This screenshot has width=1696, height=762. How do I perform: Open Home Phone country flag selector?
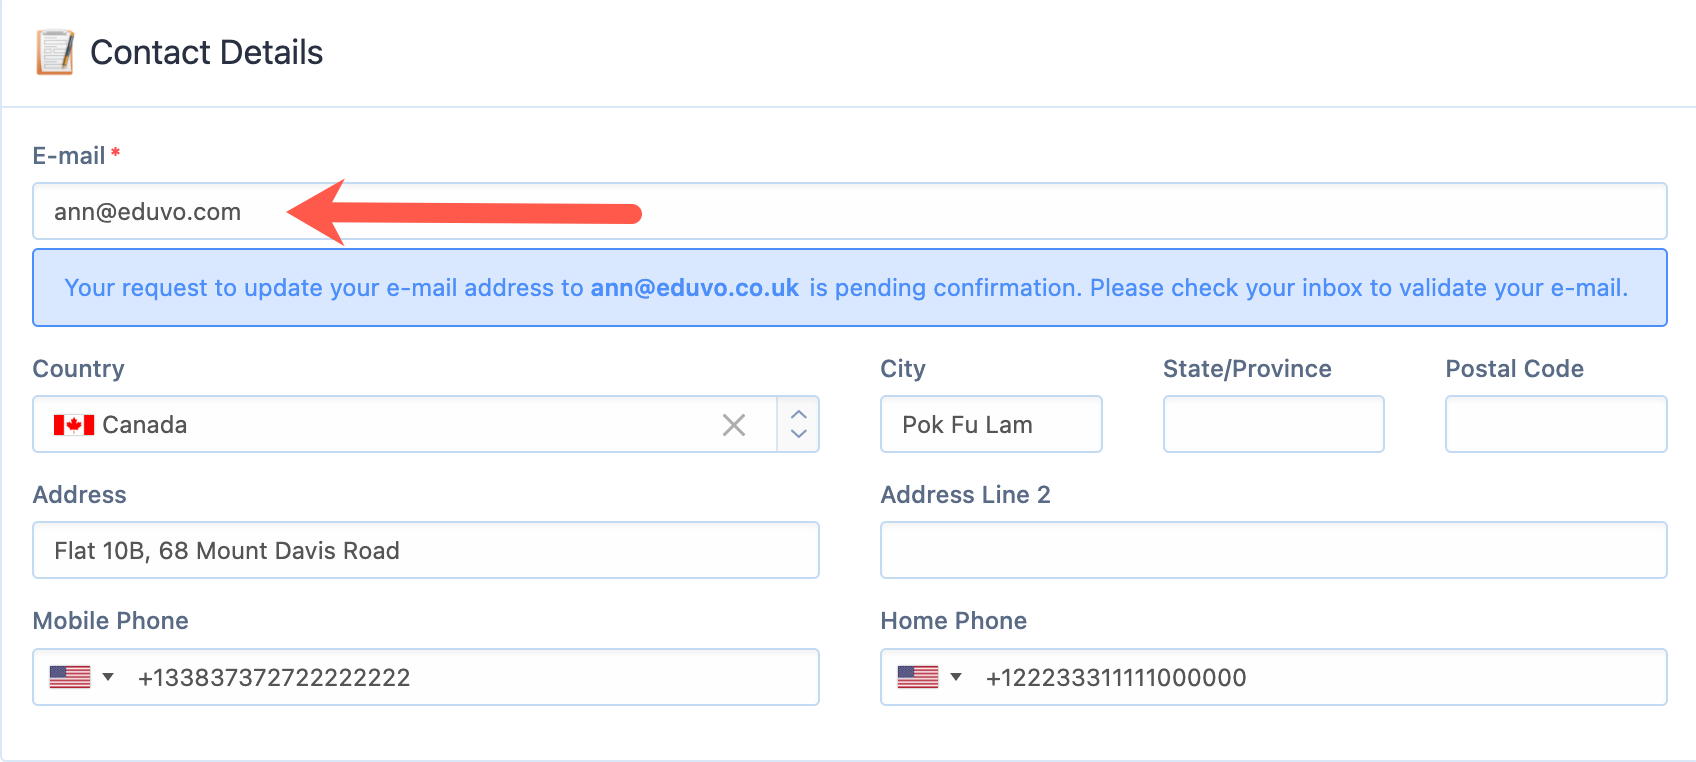pos(929,677)
